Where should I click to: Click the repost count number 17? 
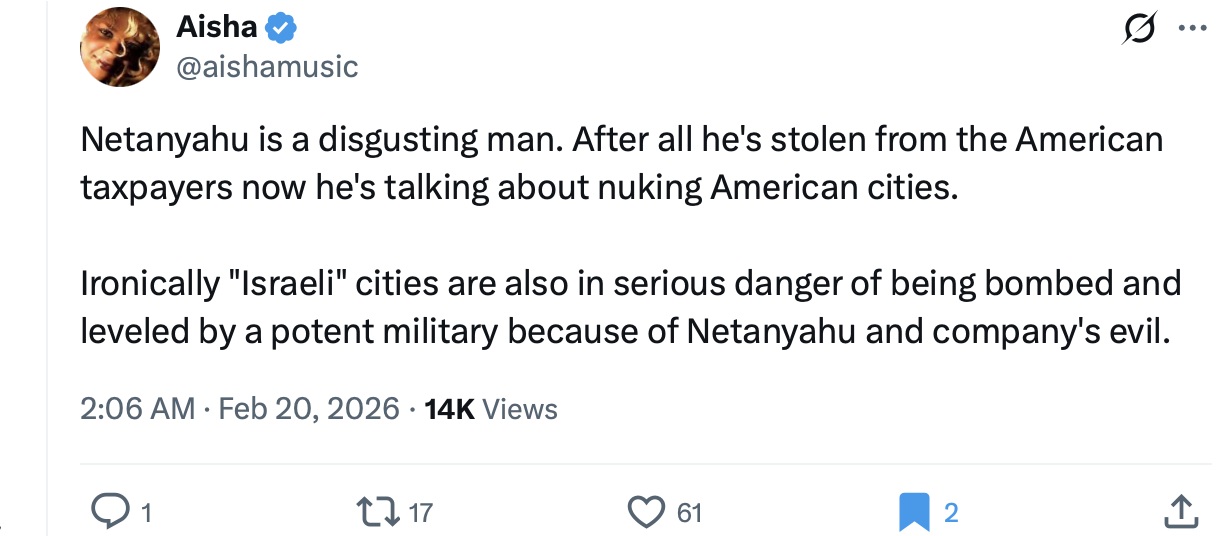(x=421, y=513)
